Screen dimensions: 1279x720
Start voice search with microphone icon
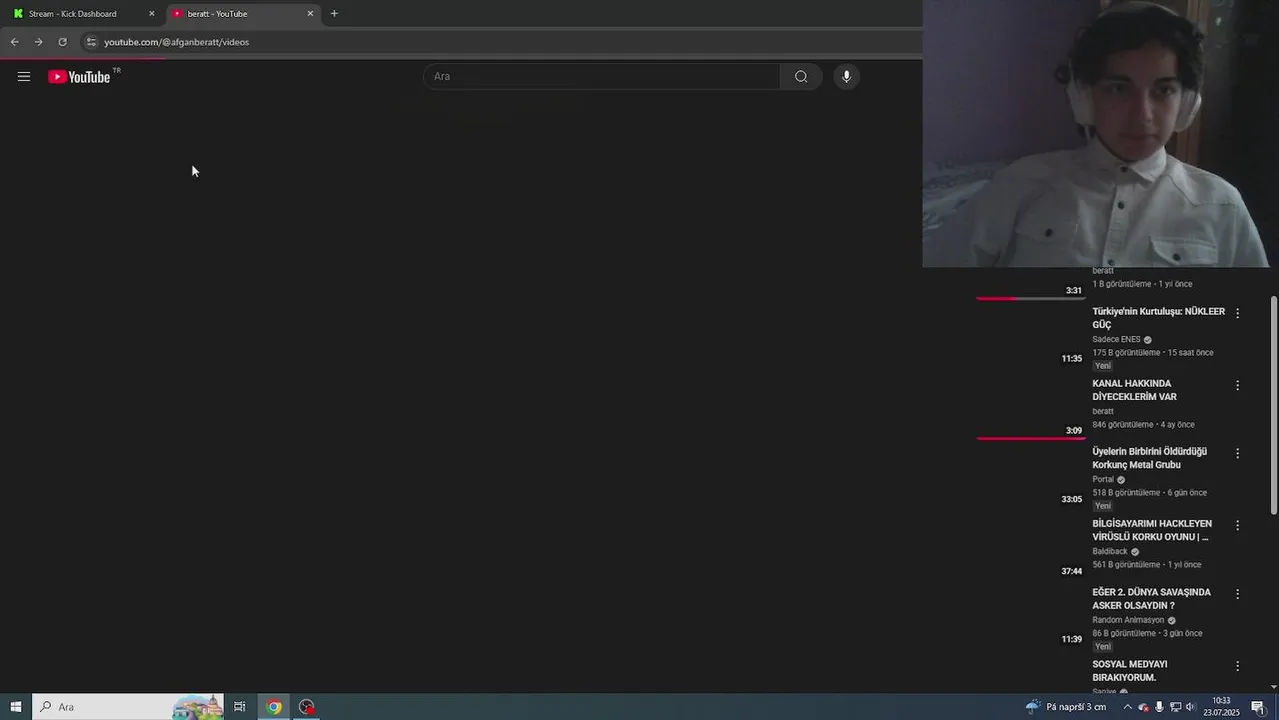[846, 77]
